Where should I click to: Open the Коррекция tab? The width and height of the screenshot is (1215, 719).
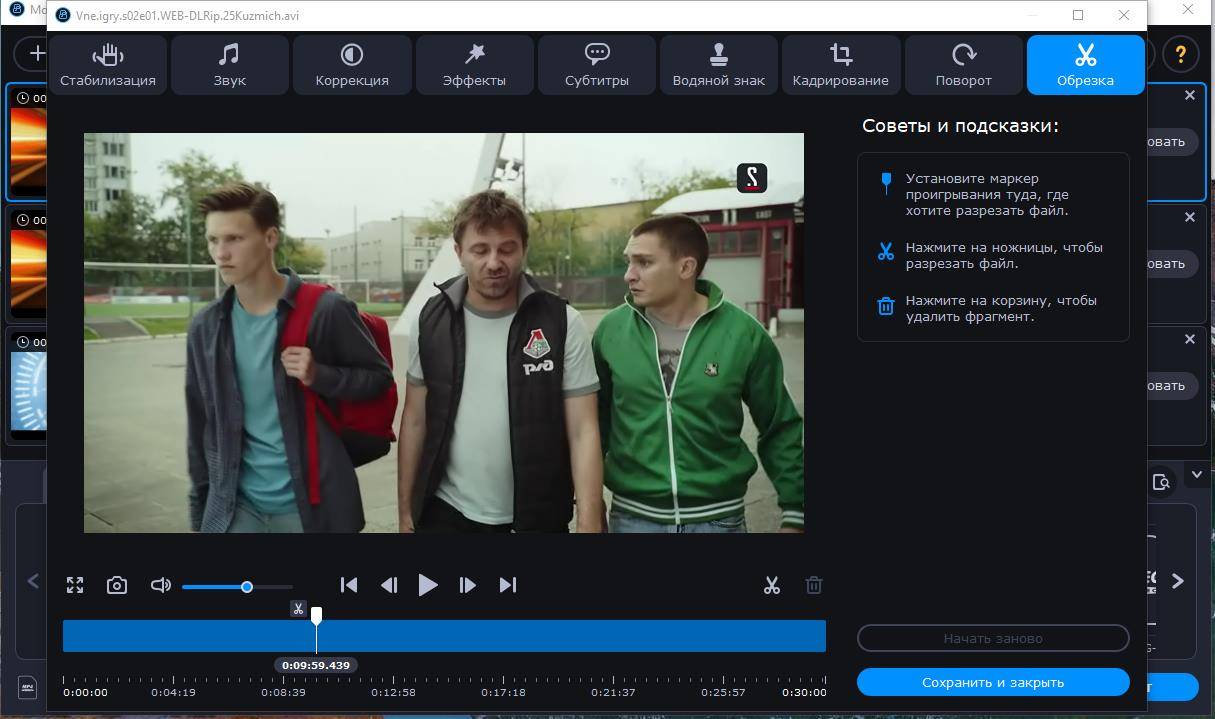pos(352,65)
